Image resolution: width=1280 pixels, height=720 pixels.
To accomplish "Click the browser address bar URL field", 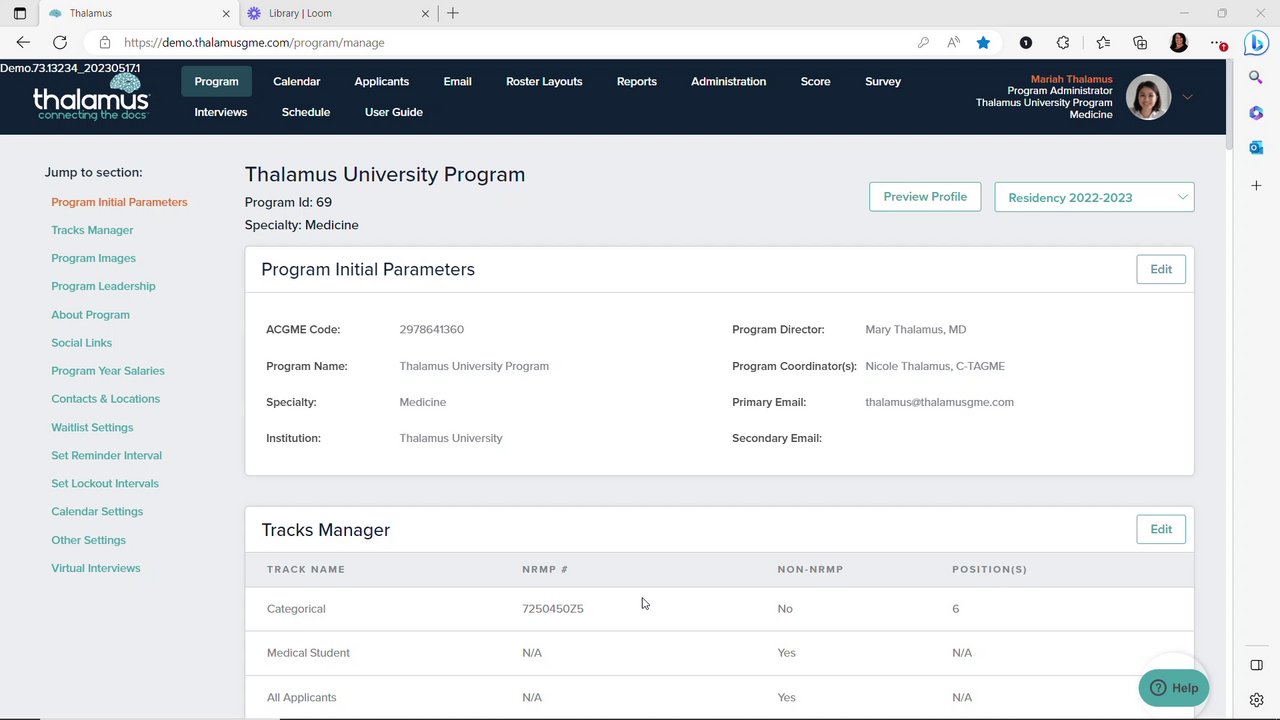I will click(x=500, y=43).
